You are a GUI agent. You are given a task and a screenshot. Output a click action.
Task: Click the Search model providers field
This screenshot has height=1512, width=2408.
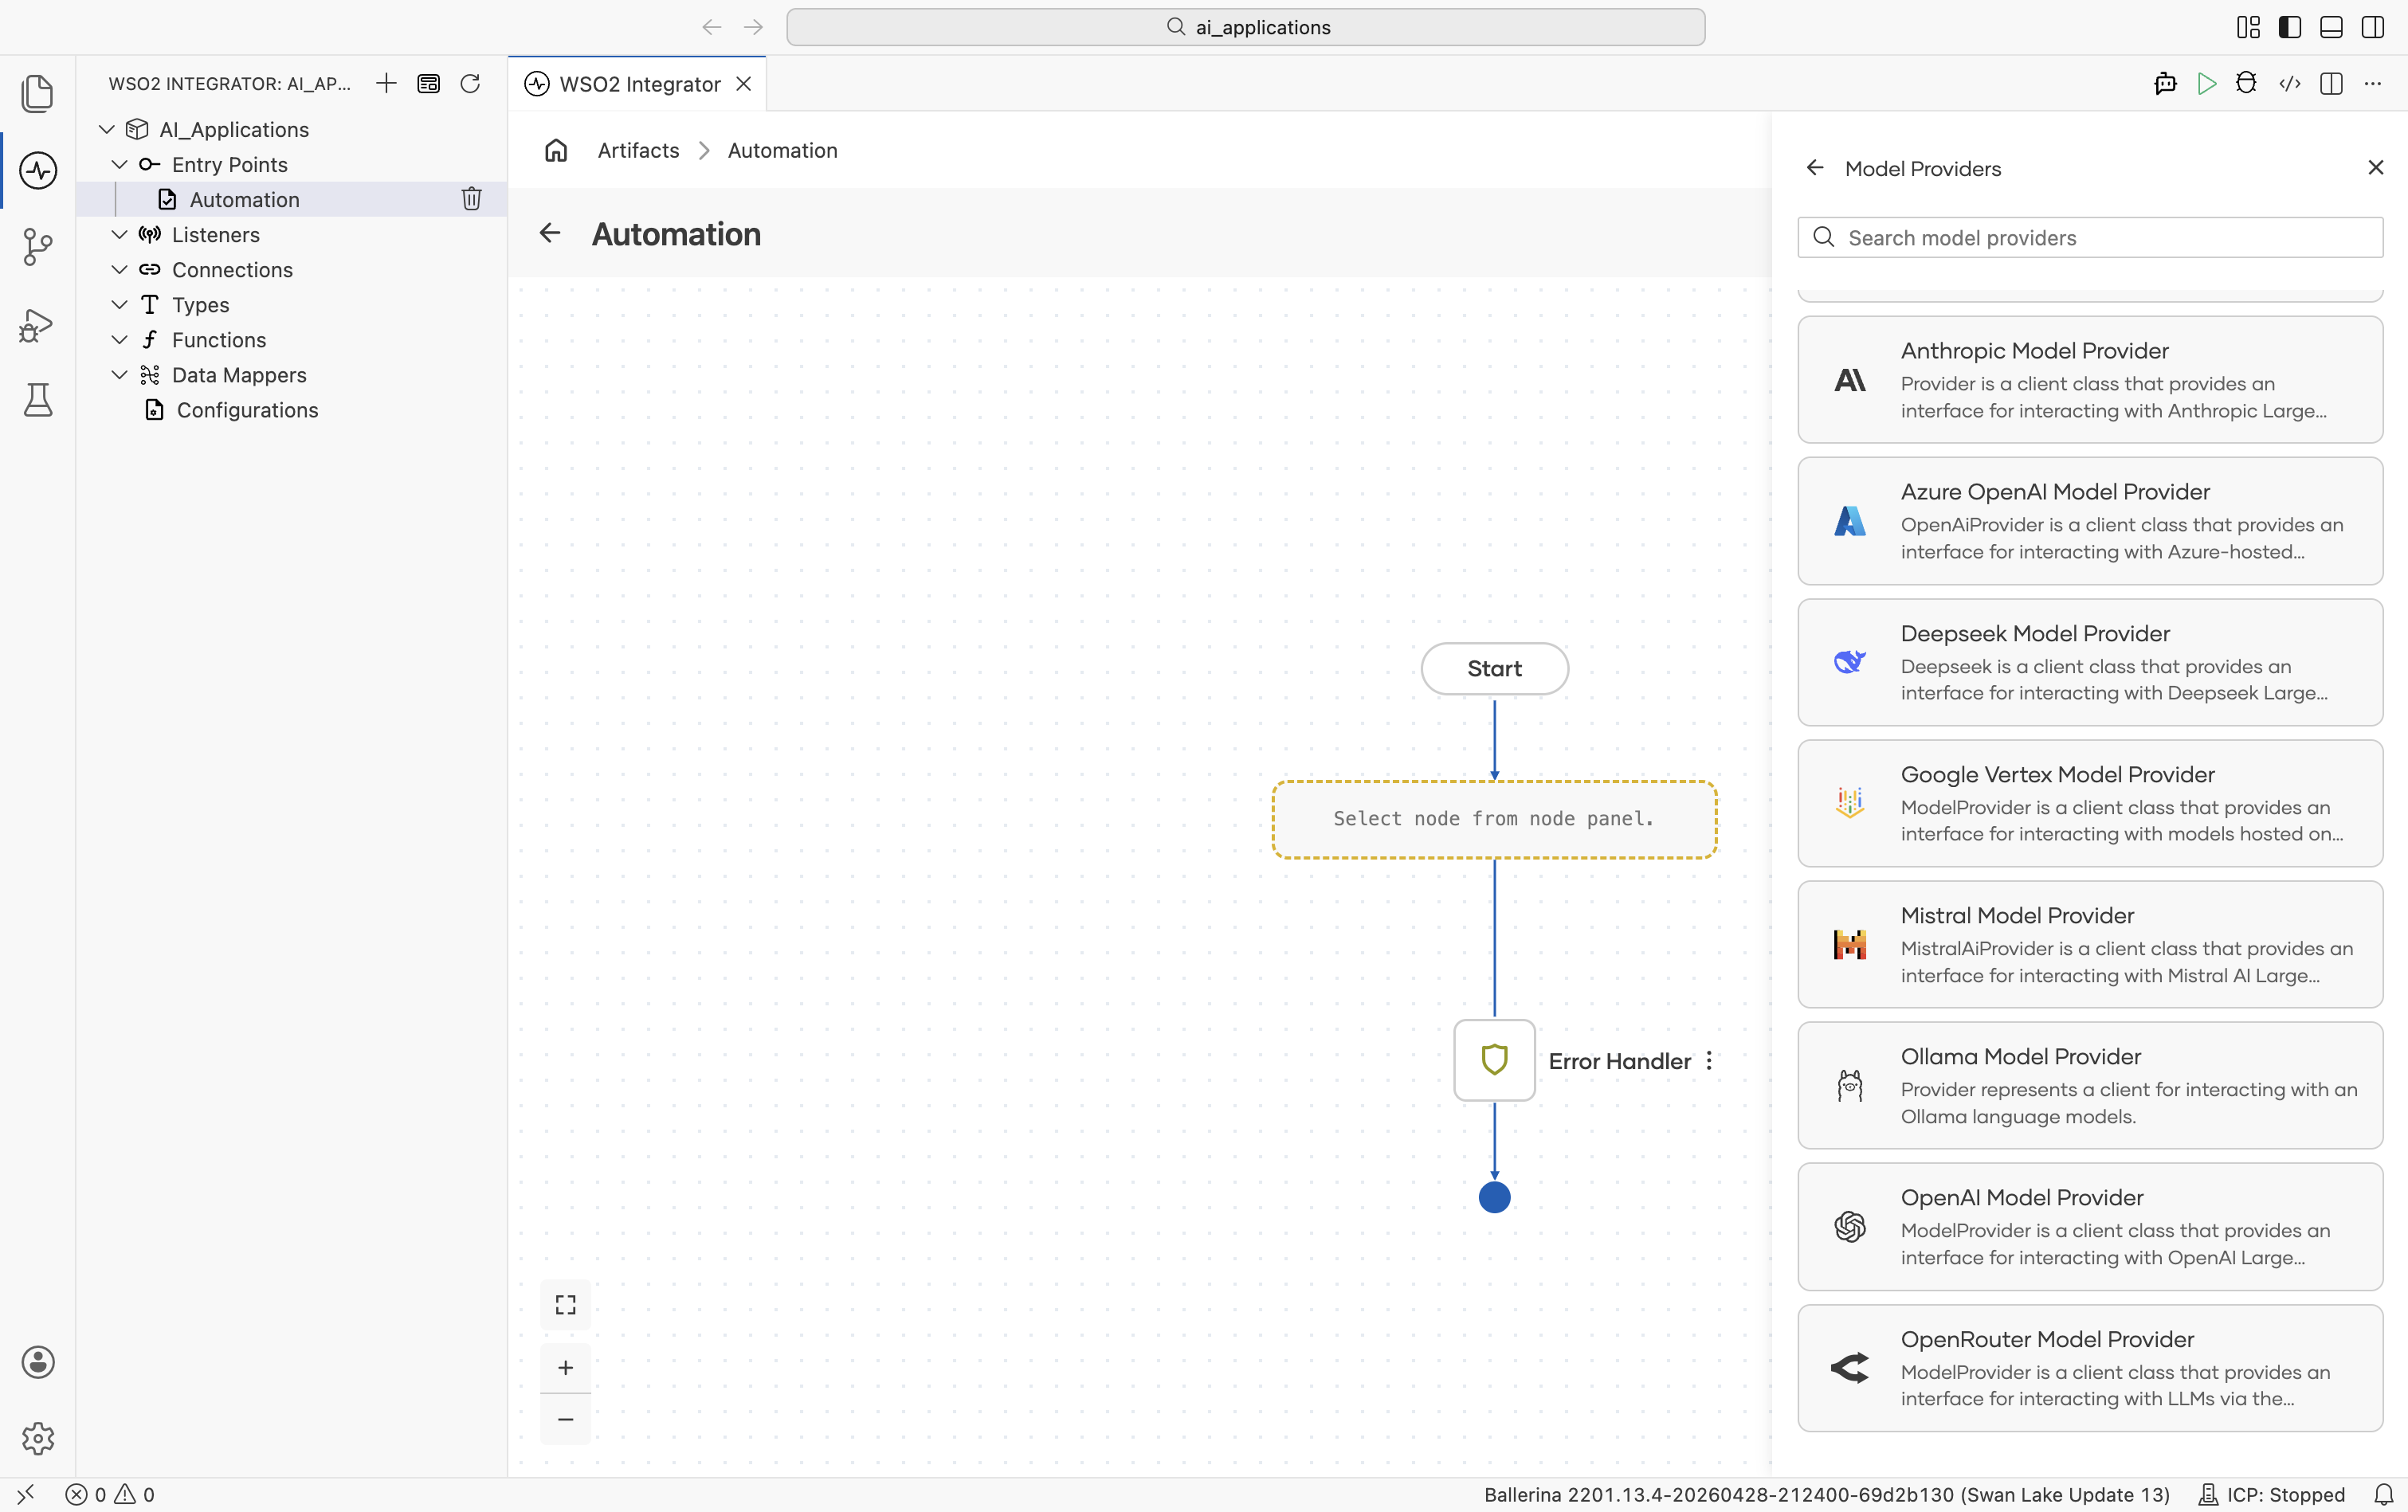pos(2090,237)
